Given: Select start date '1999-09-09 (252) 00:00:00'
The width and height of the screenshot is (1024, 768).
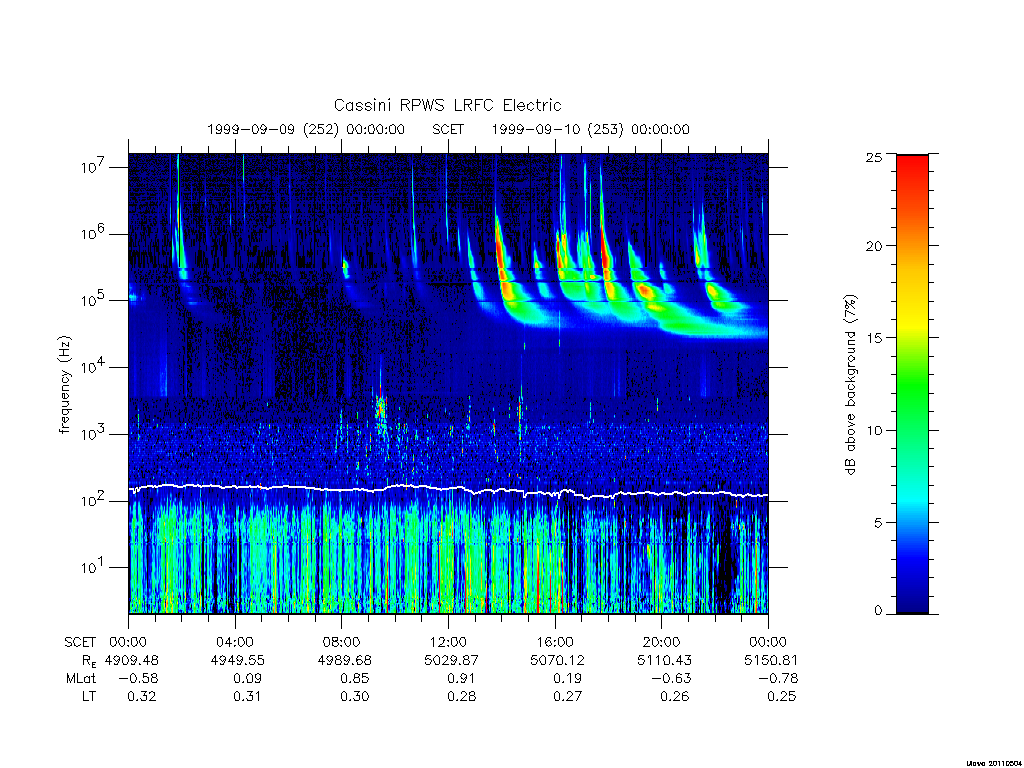Looking at the screenshot, I should [x=306, y=129].
